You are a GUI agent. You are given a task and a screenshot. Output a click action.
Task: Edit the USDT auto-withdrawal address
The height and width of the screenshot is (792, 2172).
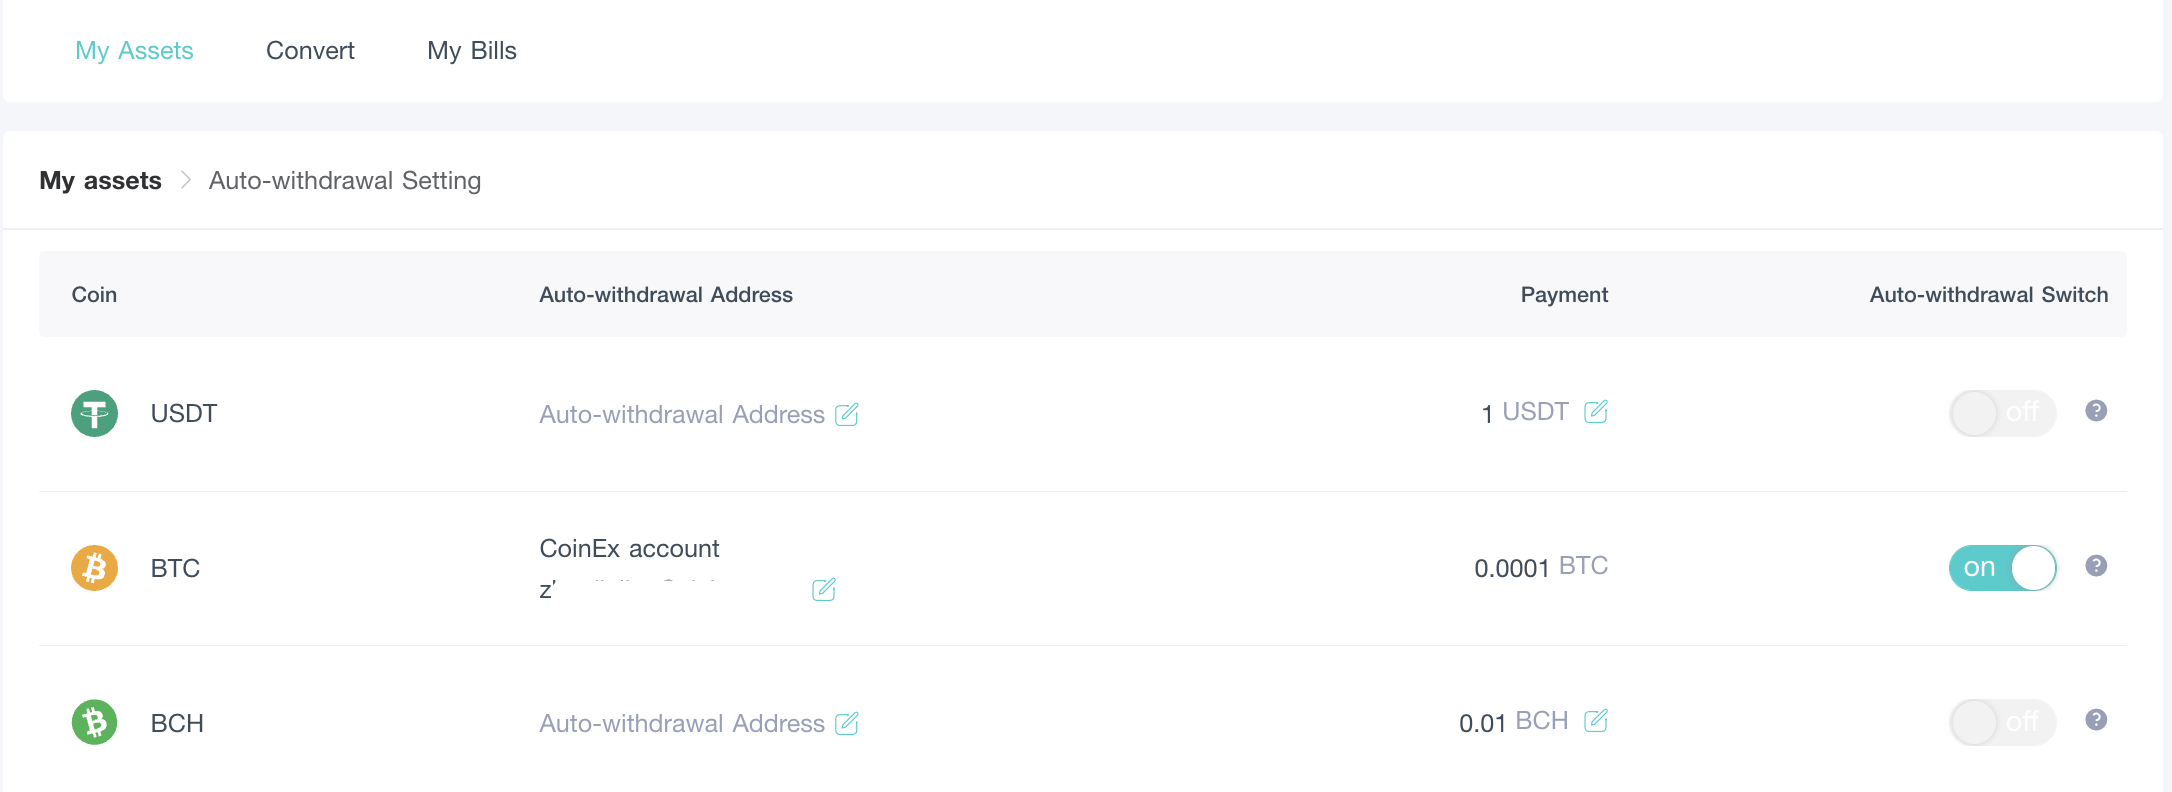click(847, 414)
